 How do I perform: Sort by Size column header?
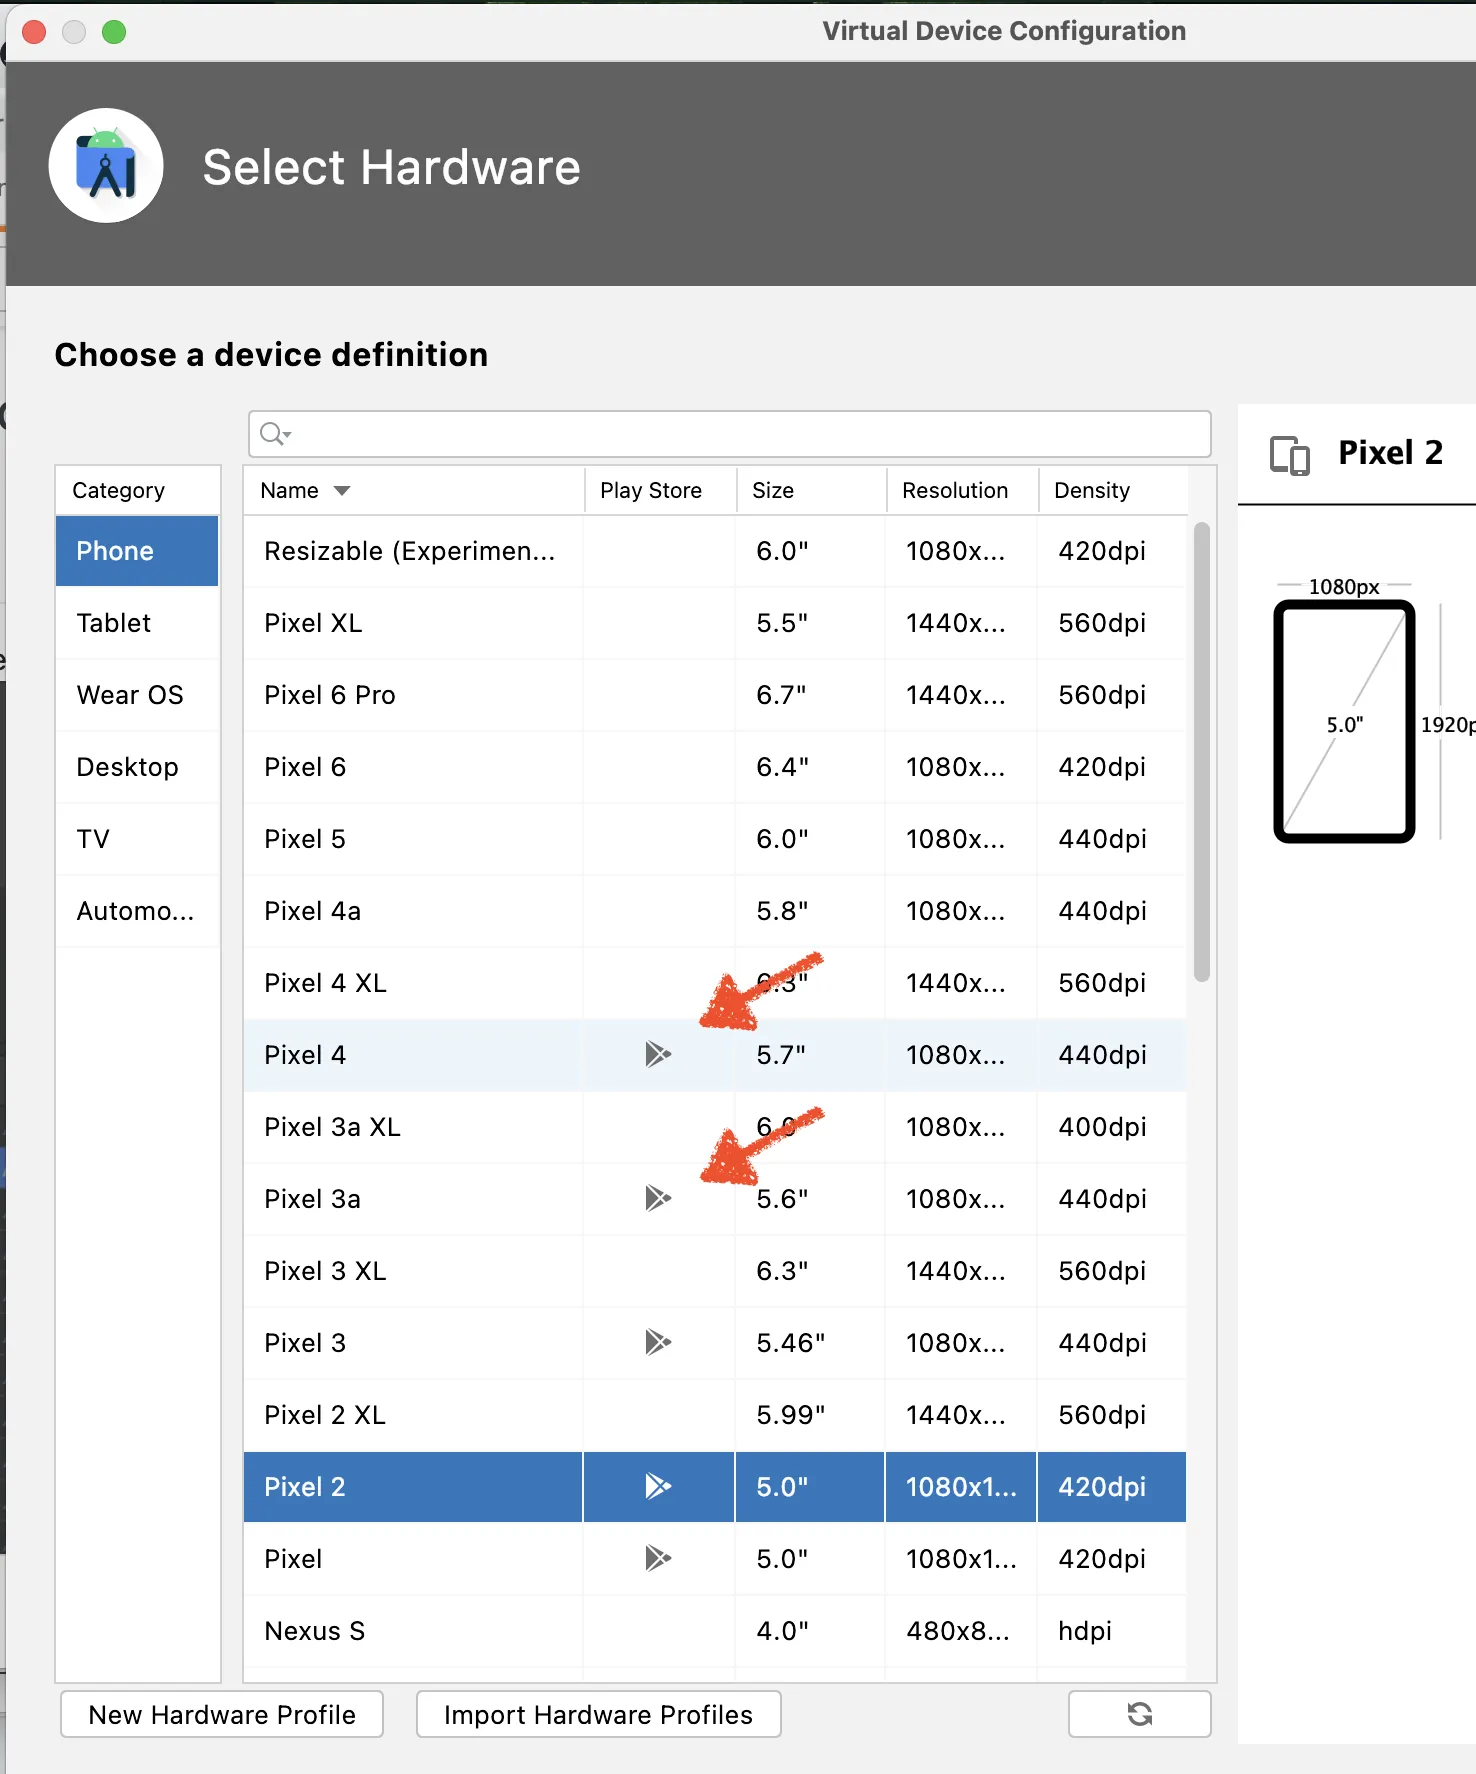[811, 491]
